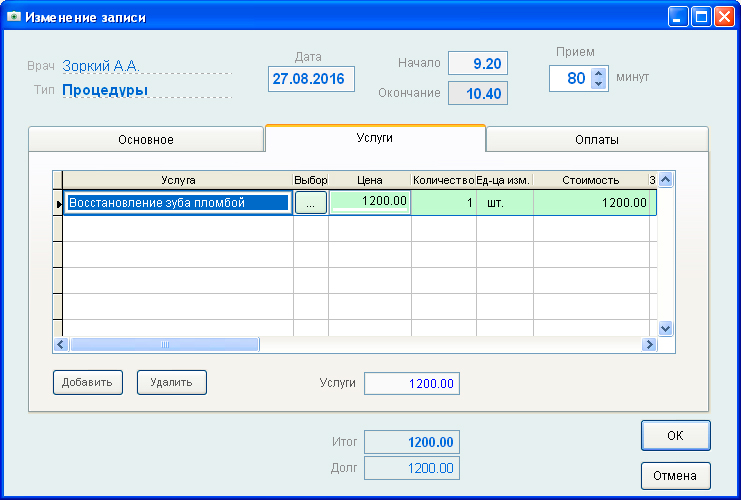Image resolution: width=741 pixels, height=500 pixels.
Task: Click the quantity cell showing 1
Action: coord(444,203)
